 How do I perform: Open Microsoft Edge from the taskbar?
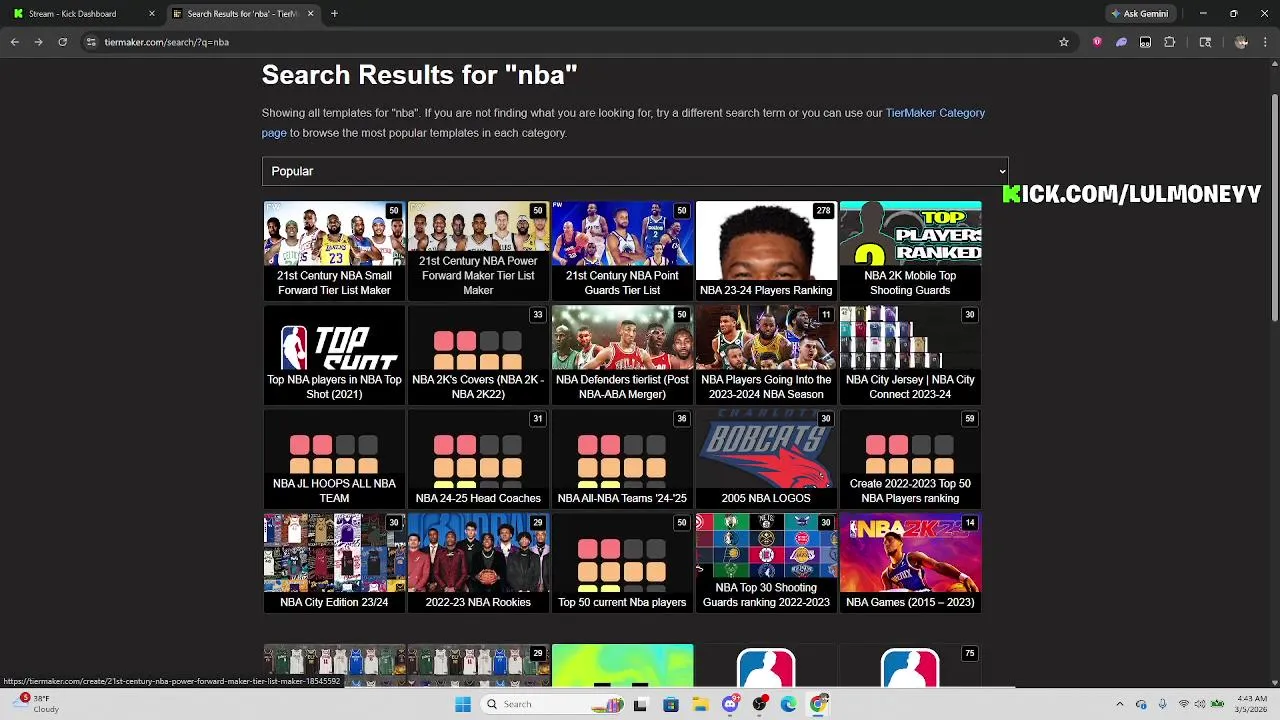(789, 704)
